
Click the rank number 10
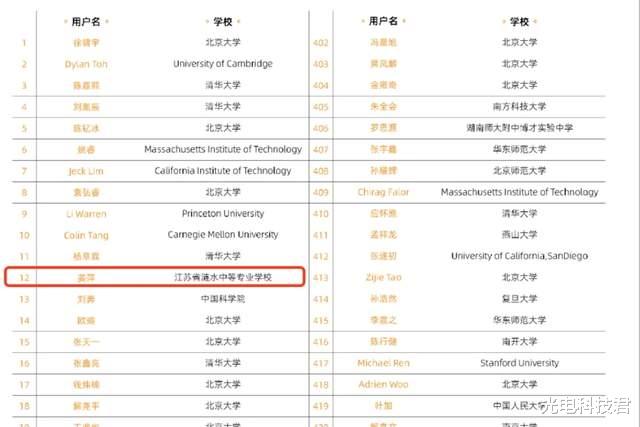click(24, 236)
